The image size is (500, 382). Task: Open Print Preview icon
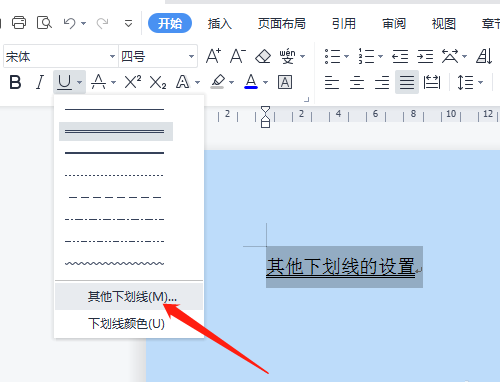[x=44, y=23]
